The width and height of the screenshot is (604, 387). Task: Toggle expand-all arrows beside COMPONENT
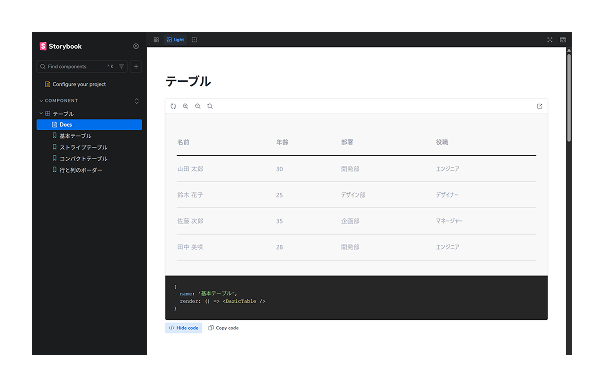click(136, 101)
